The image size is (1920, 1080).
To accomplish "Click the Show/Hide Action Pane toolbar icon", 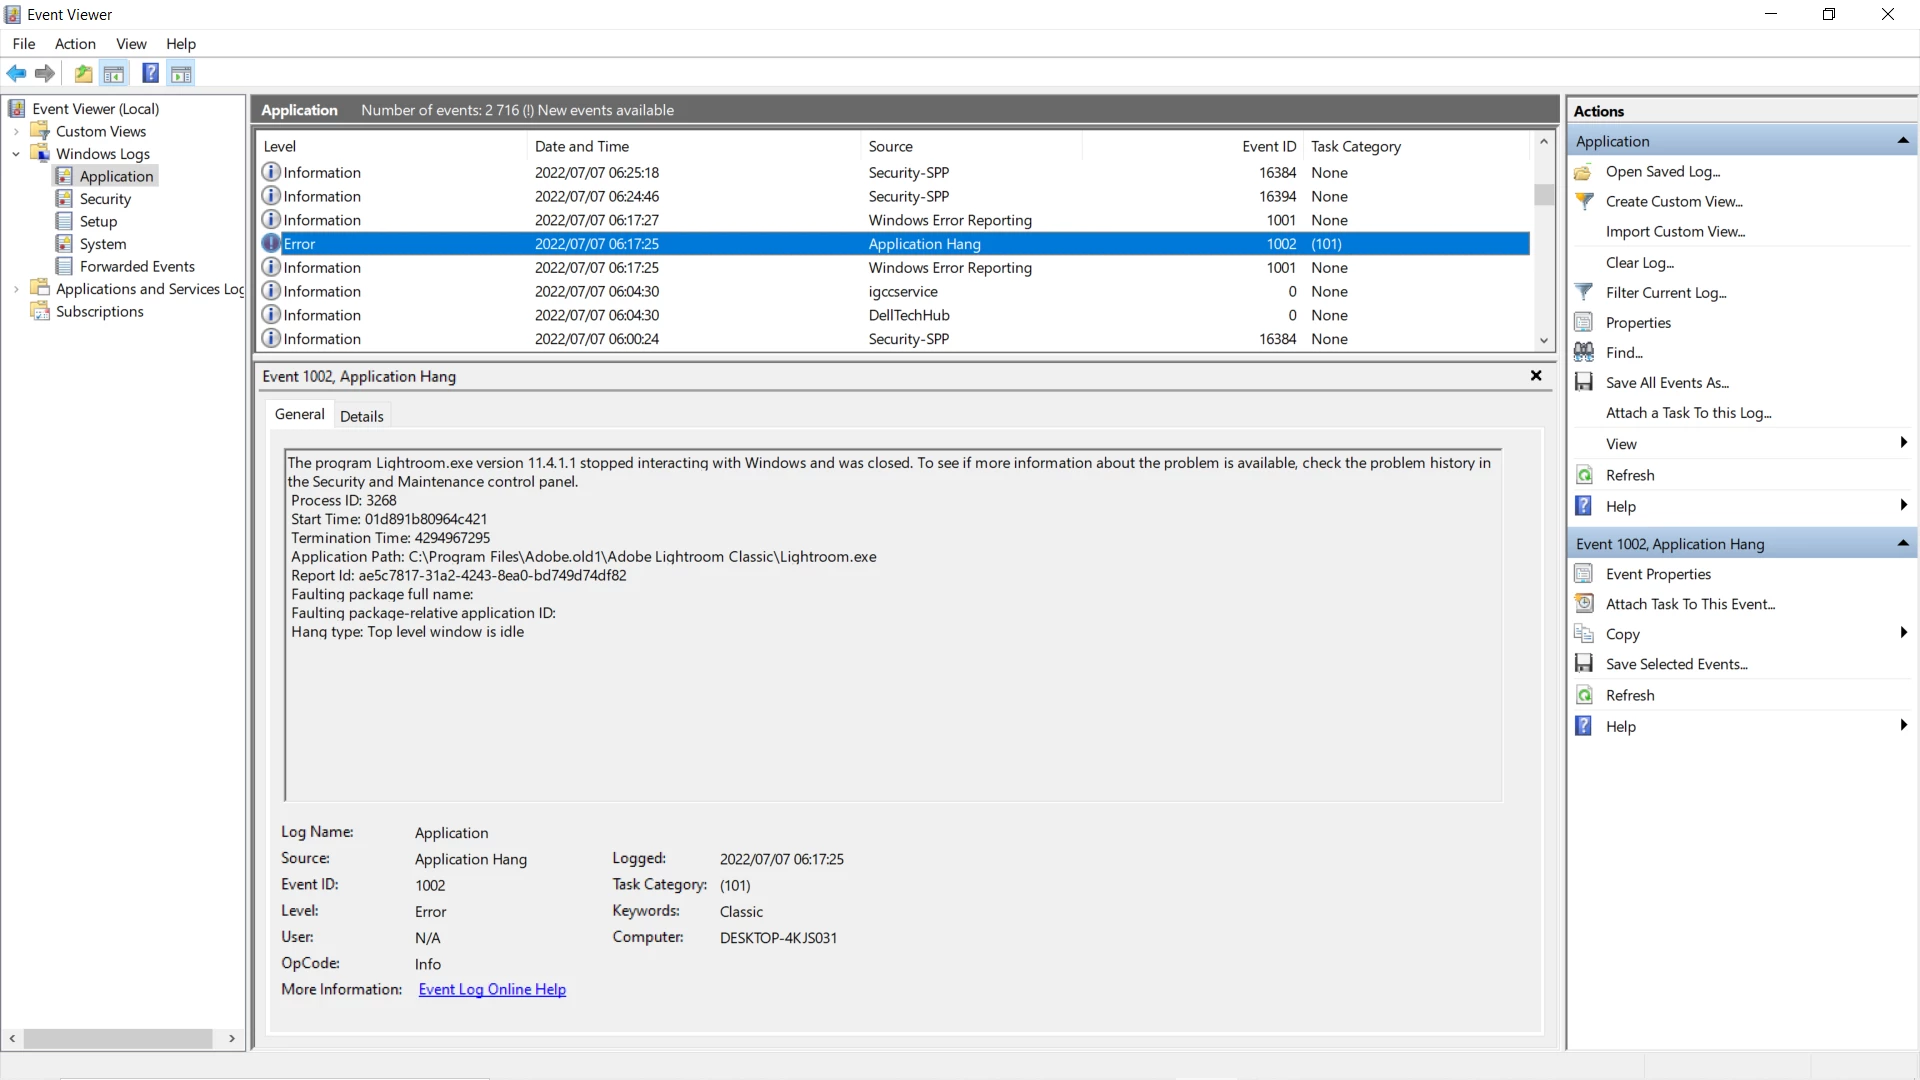I will [x=181, y=73].
